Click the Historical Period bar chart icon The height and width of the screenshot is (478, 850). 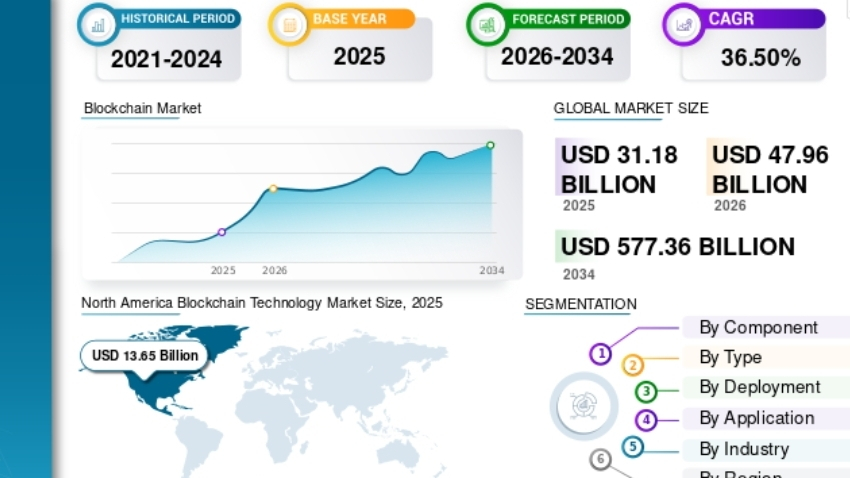tap(98, 24)
